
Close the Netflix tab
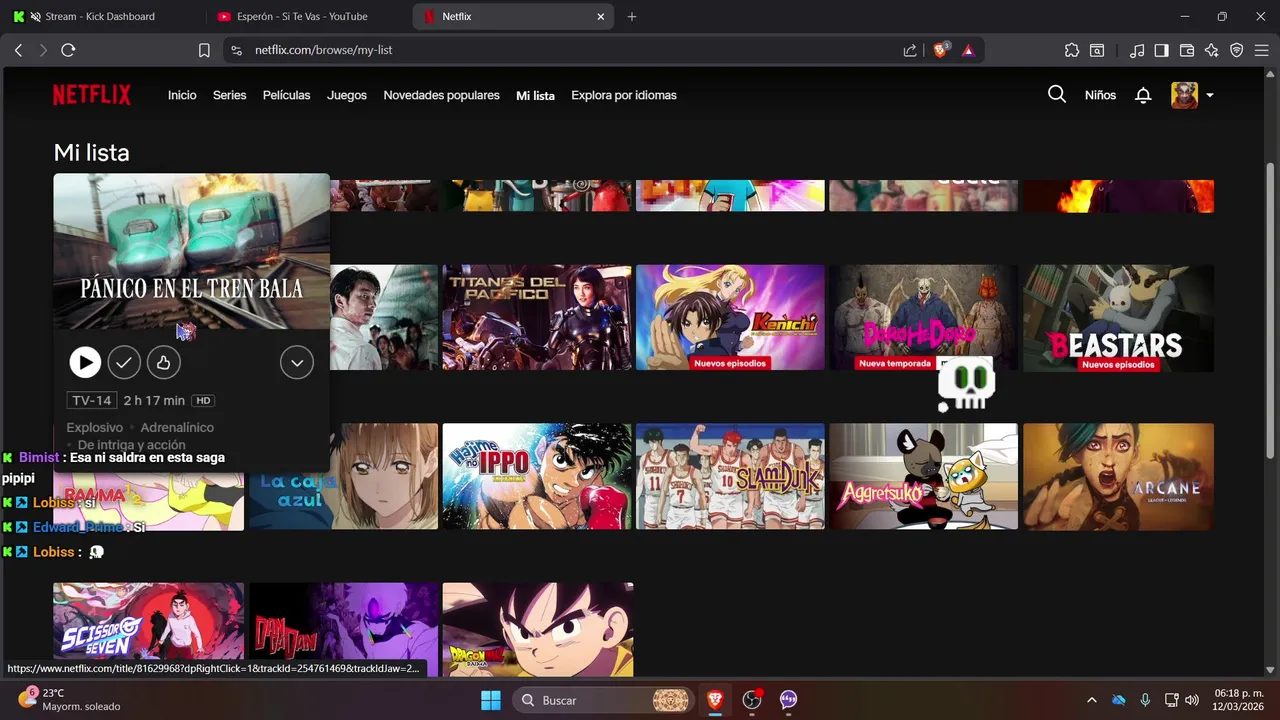(x=601, y=16)
